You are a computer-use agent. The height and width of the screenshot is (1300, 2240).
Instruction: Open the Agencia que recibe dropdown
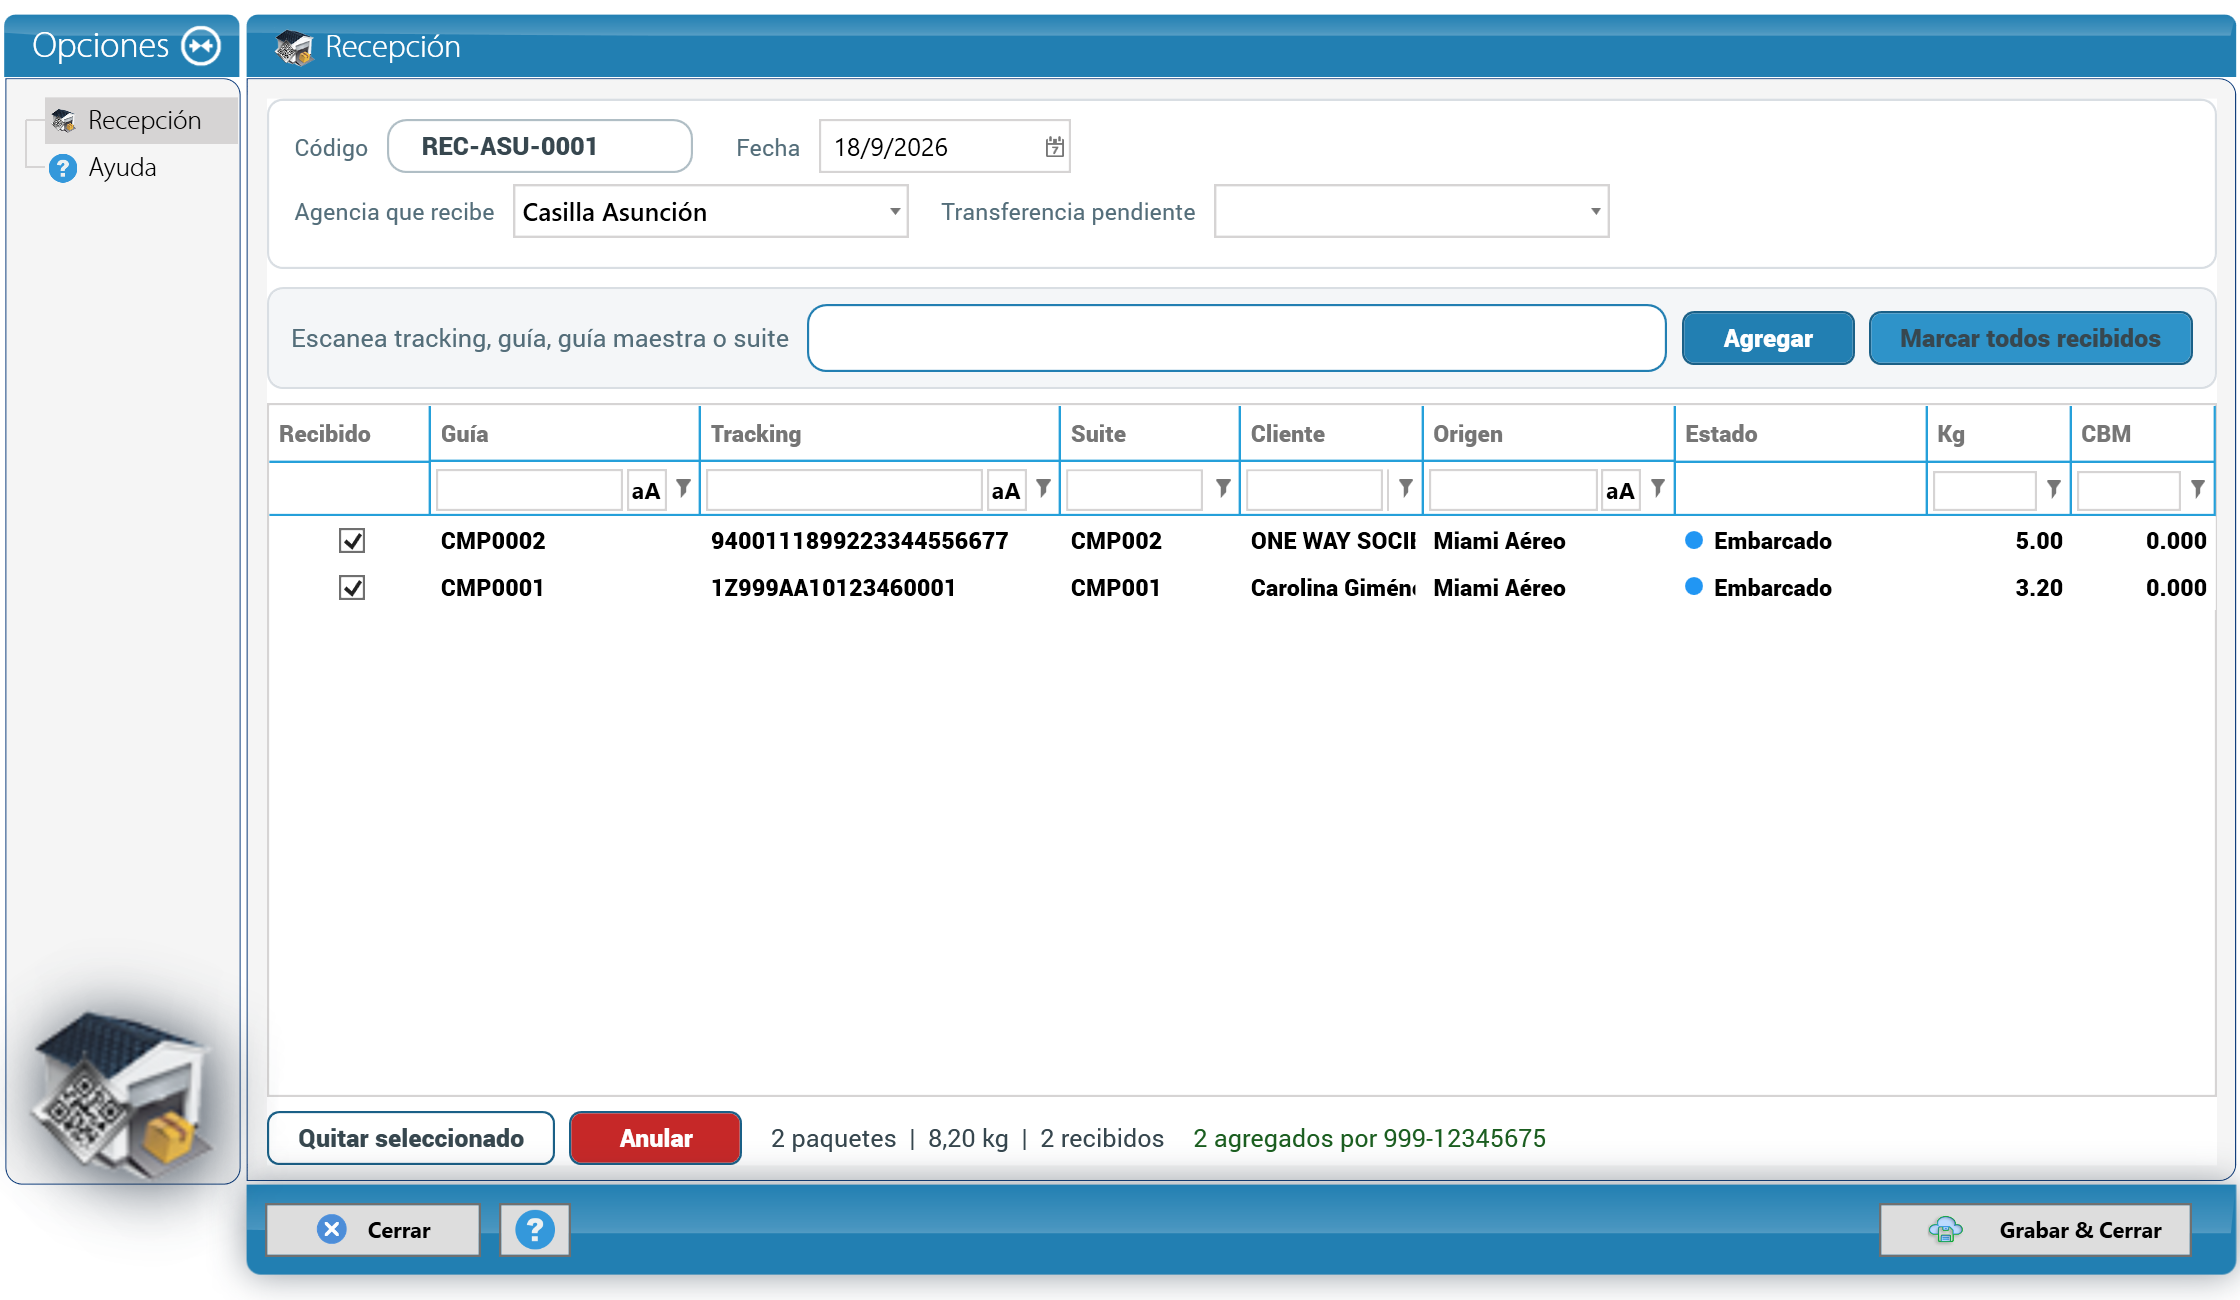[x=710, y=211]
